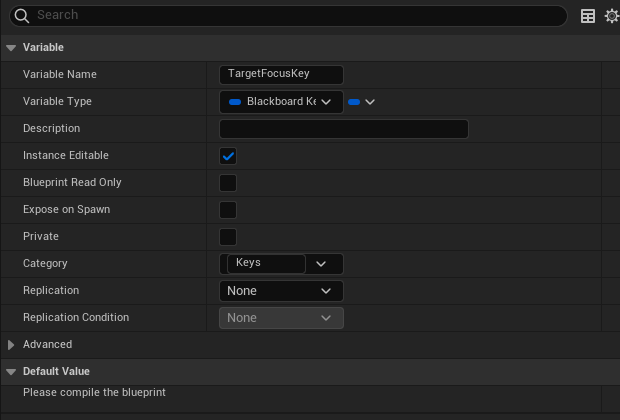Click the empty Description text field
The height and width of the screenshot is (420, 620).
[344, 129]
